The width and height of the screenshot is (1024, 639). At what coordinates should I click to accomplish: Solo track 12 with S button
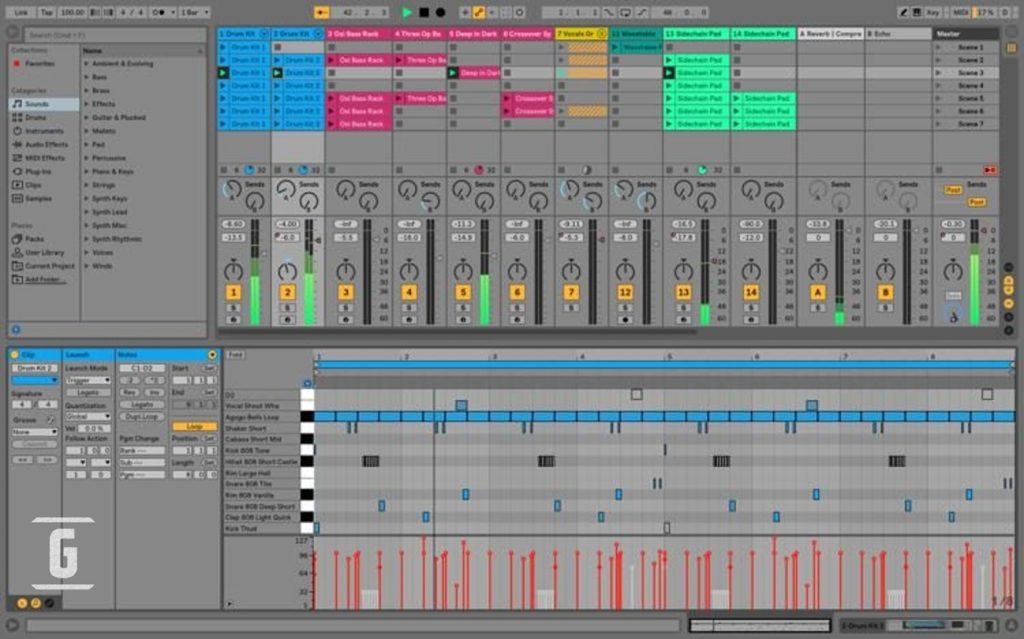click(x=625, y=308)
